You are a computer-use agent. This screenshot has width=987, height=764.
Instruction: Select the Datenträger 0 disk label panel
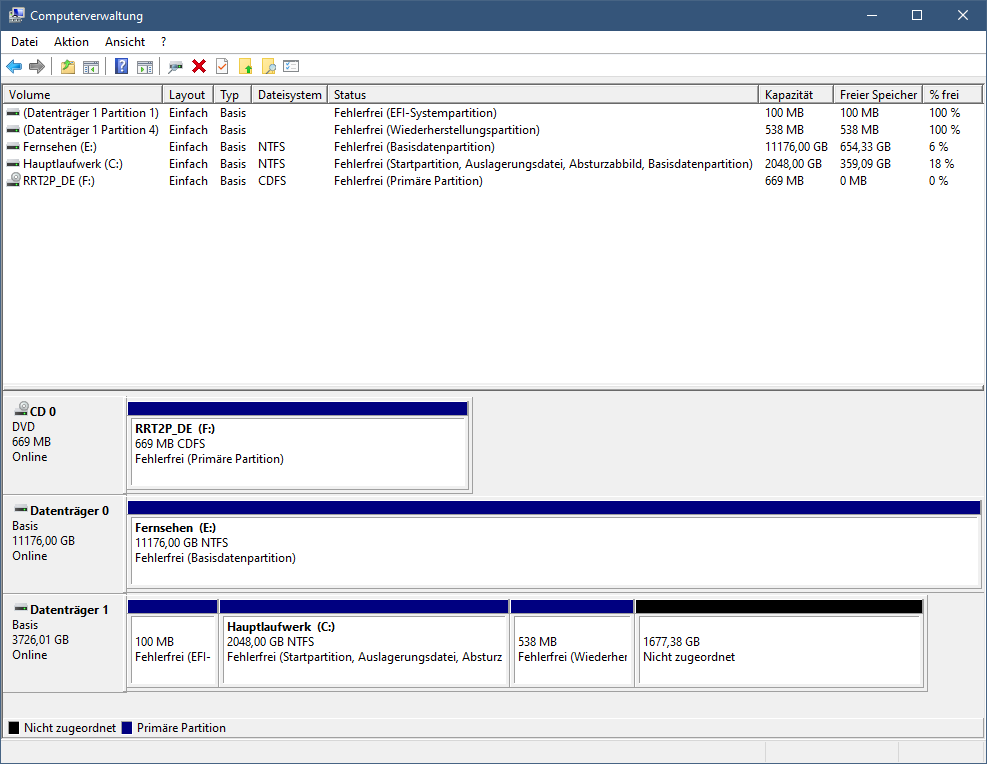click(64, 544)
